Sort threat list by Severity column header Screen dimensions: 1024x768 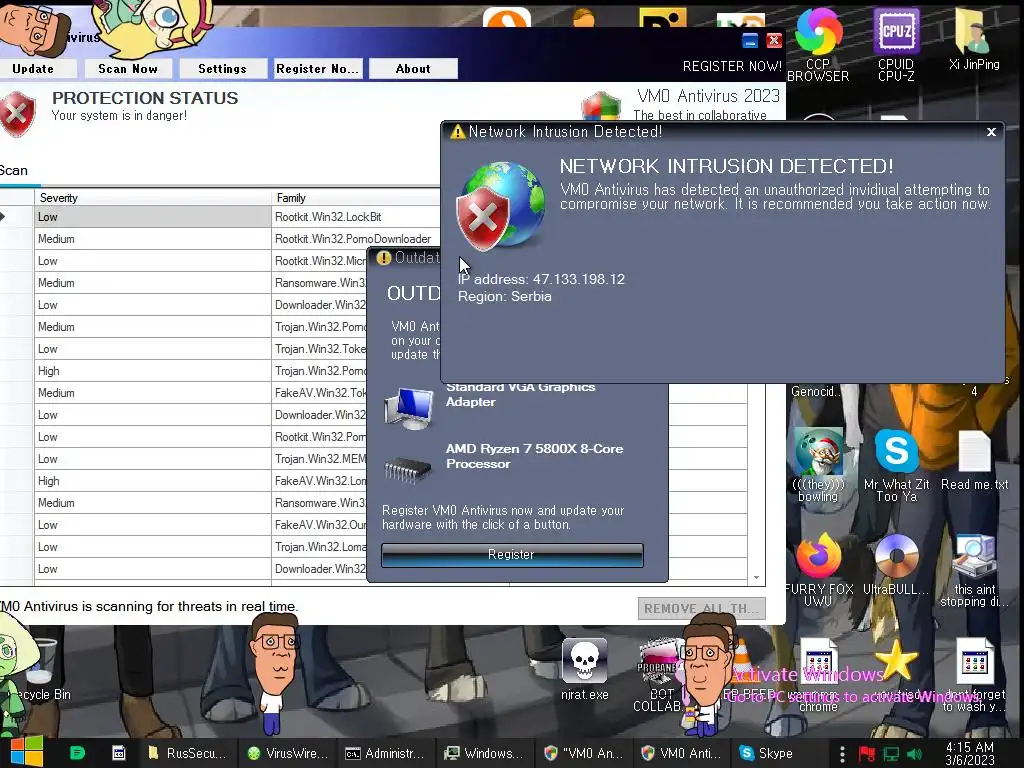point(153,198)
